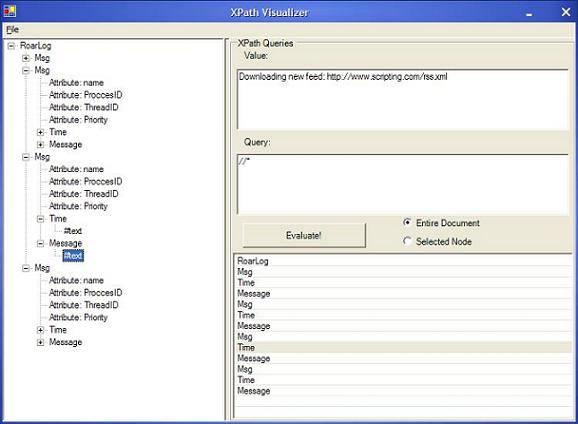This screenshot has height=424, width=578.
Task: Collapse the RoarLog root node
Action: click(11, 46)
